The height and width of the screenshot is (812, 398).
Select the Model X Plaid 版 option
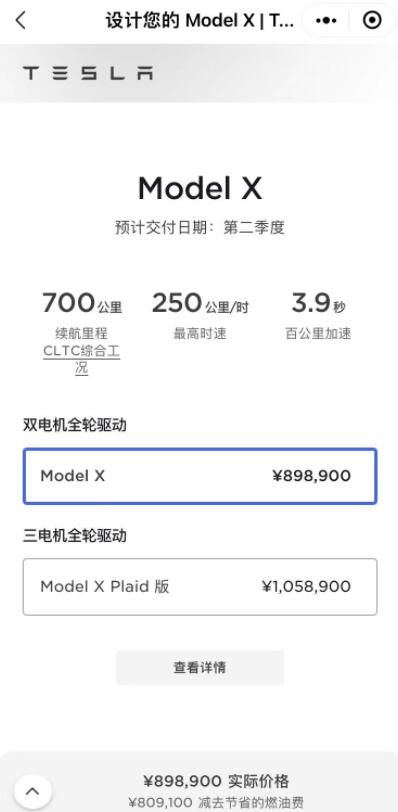[200, 587]
